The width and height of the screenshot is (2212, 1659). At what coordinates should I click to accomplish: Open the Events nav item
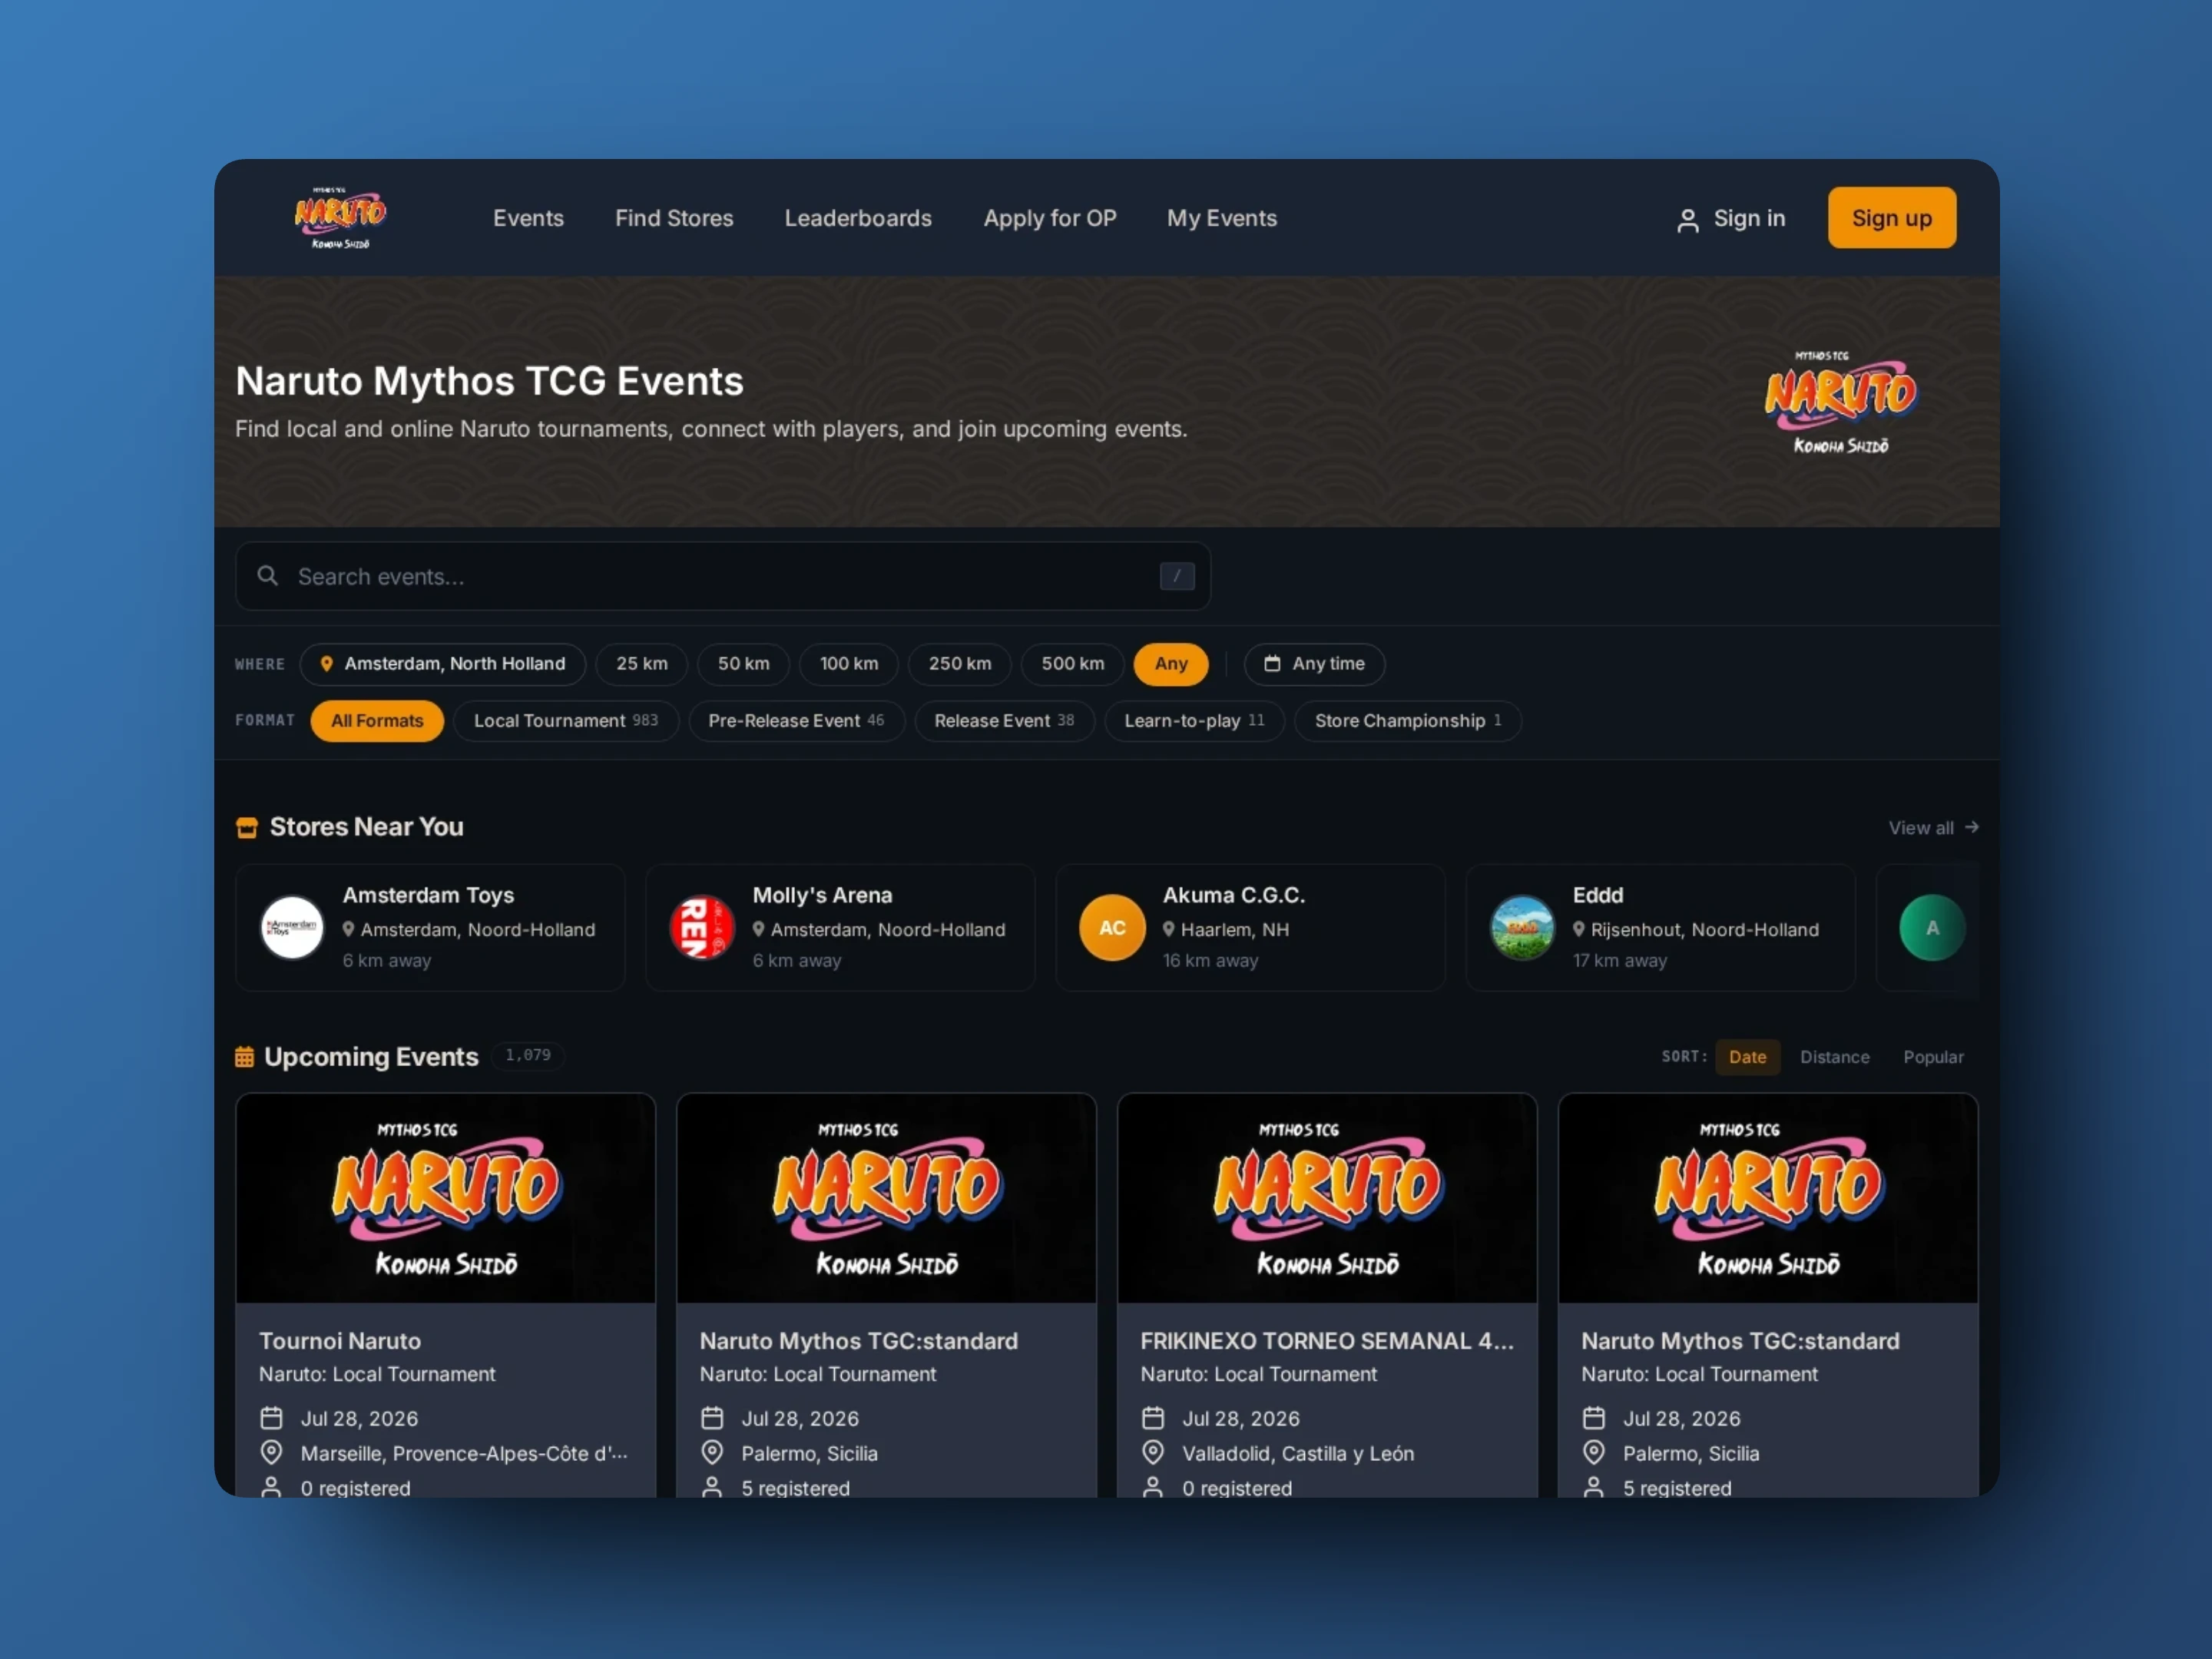pyautogui.click(x=528, y=218)
